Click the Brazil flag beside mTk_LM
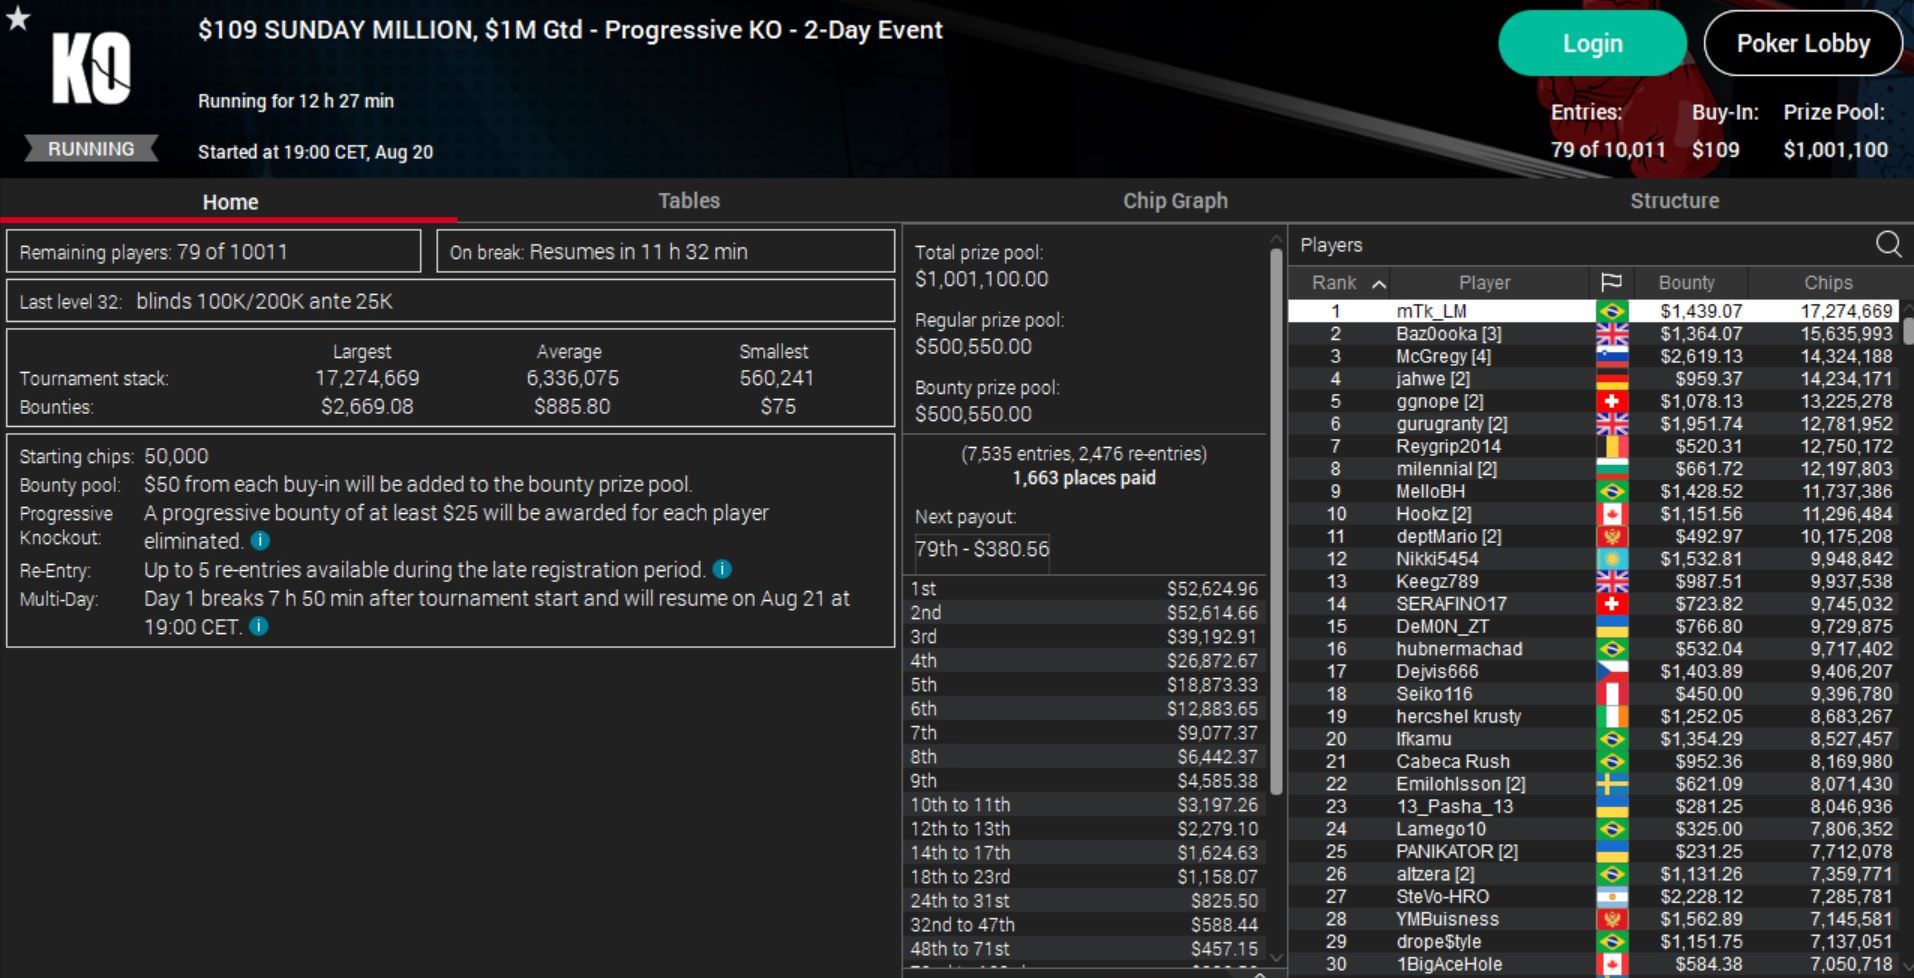Image resolution: width=1914 pixels, height=978 pixels. [1612, 311]
